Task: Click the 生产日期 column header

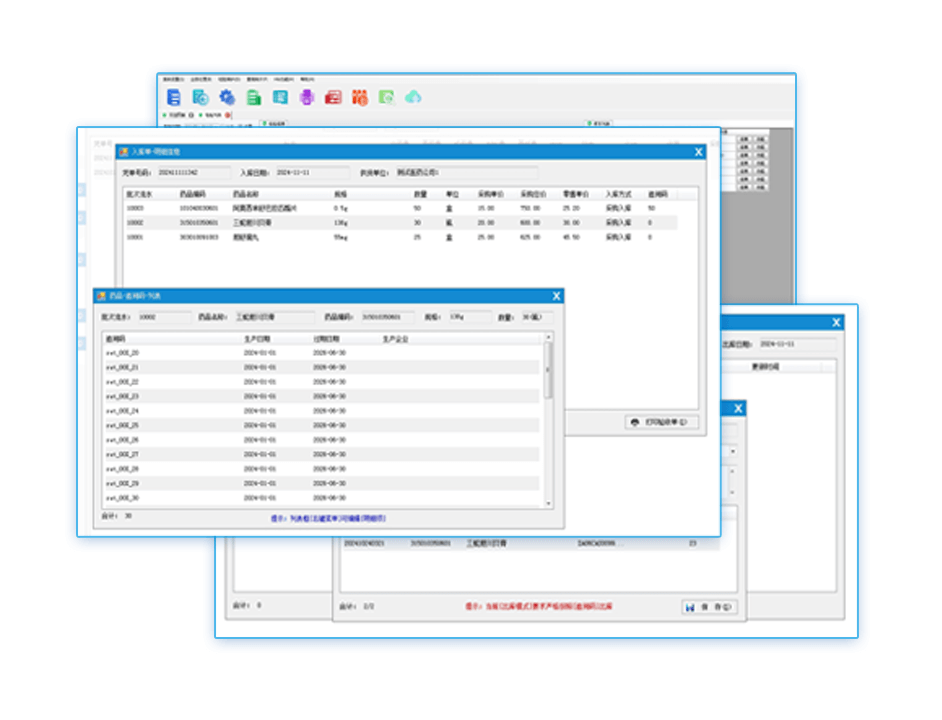Action: (x=259, y=339)
